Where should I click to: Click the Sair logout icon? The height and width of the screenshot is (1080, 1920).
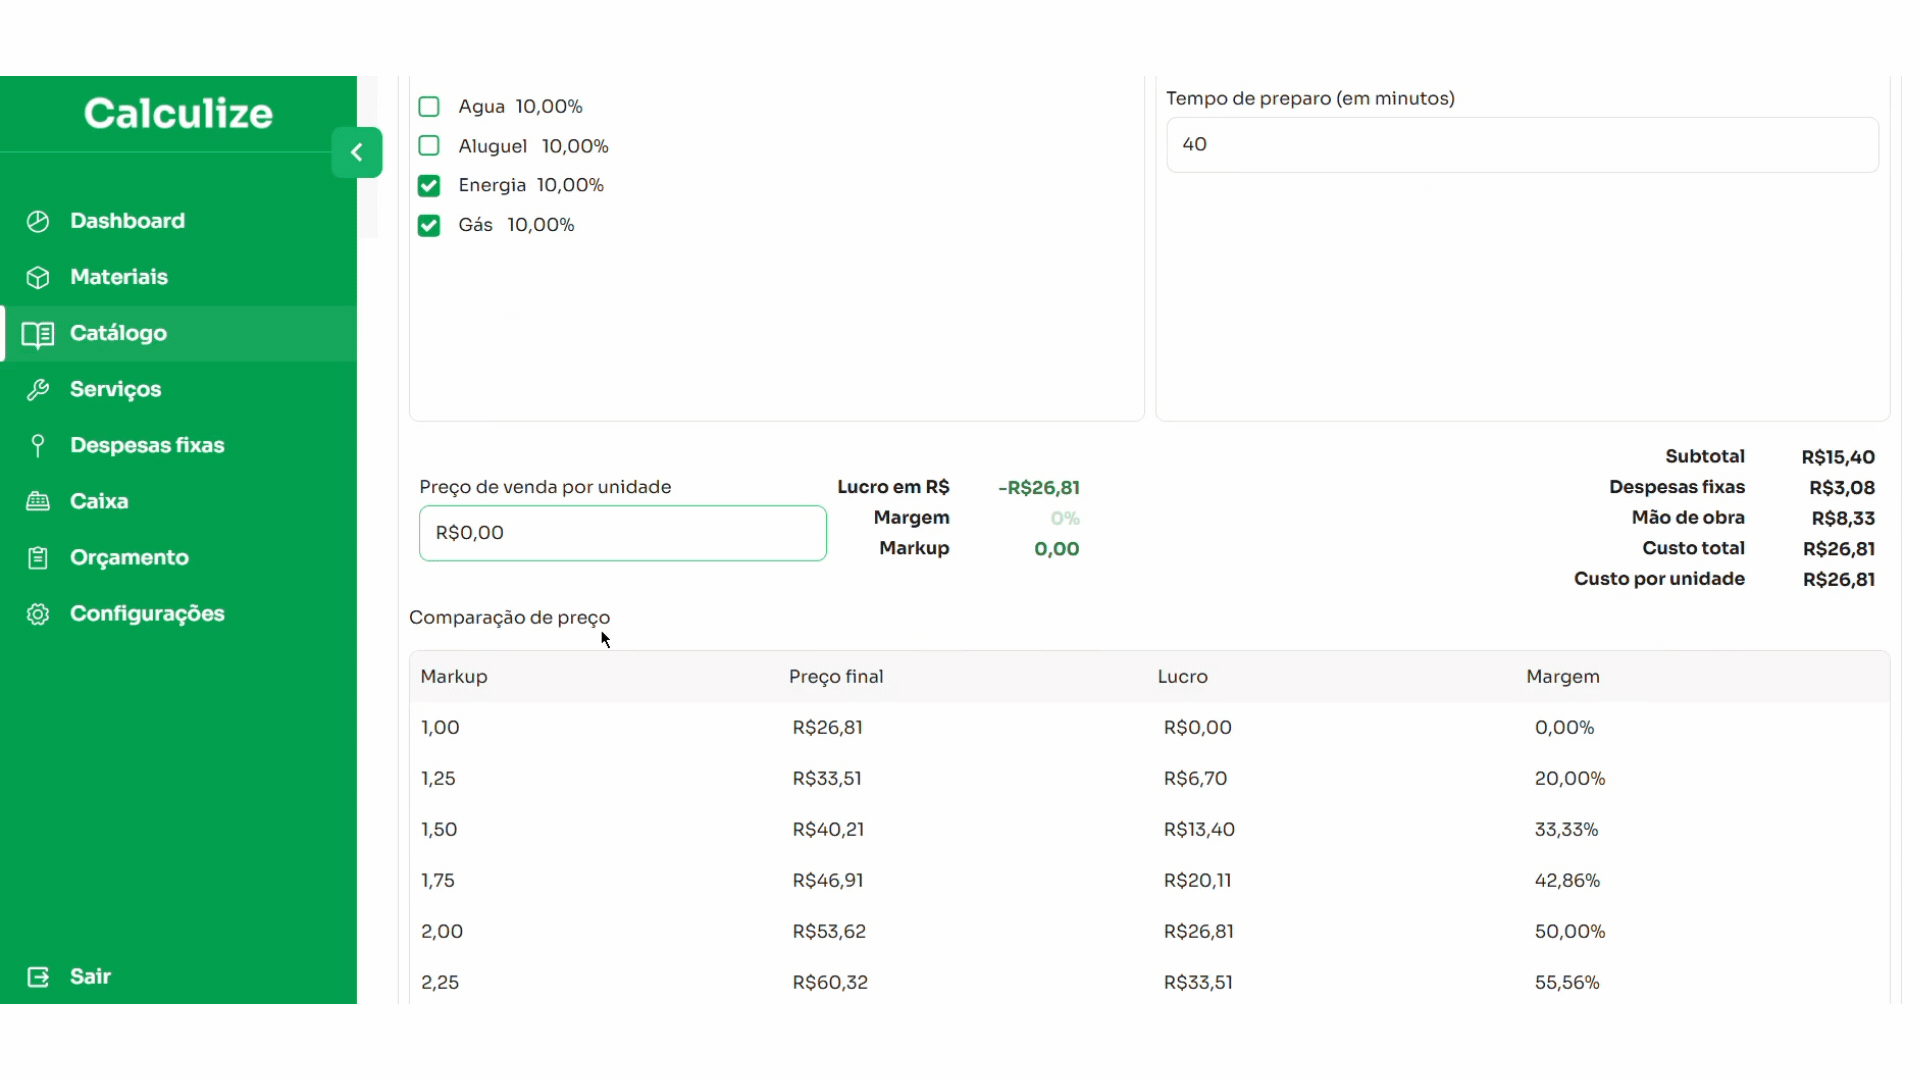tap(38, 977)
